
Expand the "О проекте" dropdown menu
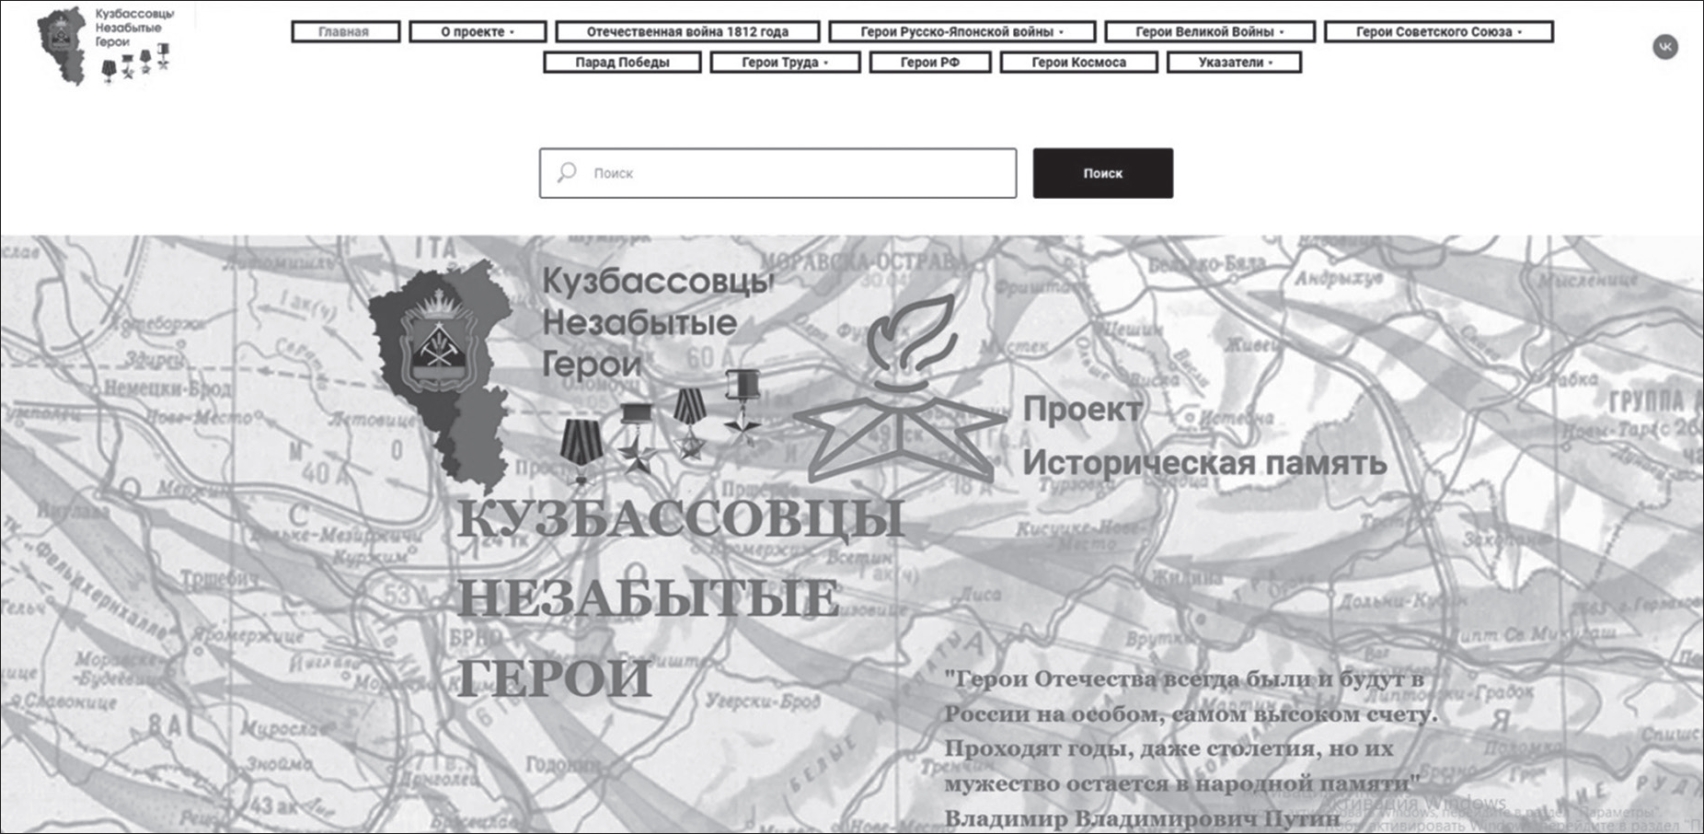(x=477, y=32)
